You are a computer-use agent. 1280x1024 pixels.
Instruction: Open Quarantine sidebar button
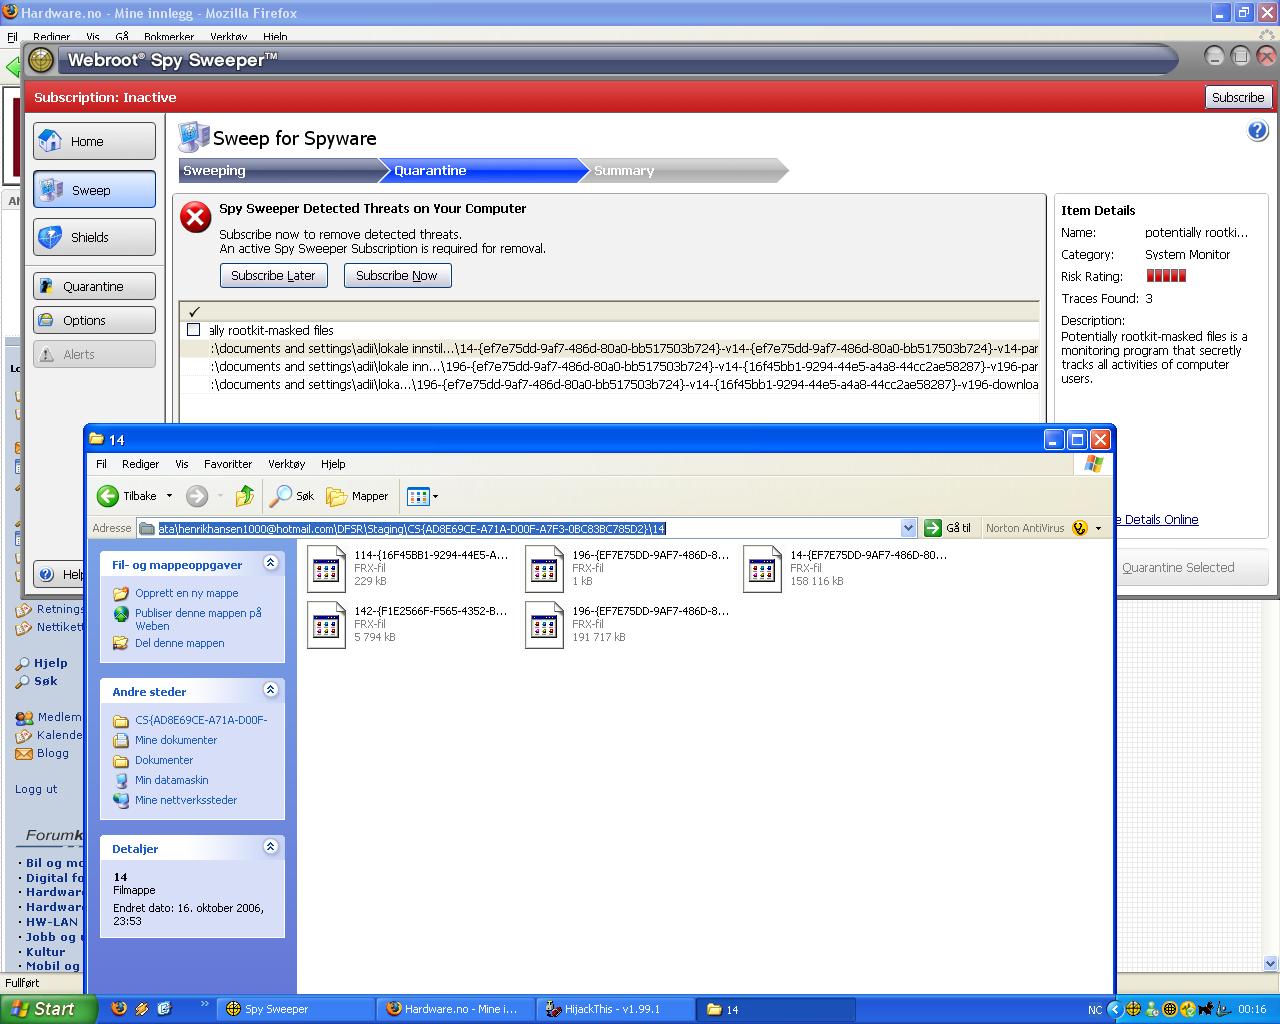pos(94,286)
